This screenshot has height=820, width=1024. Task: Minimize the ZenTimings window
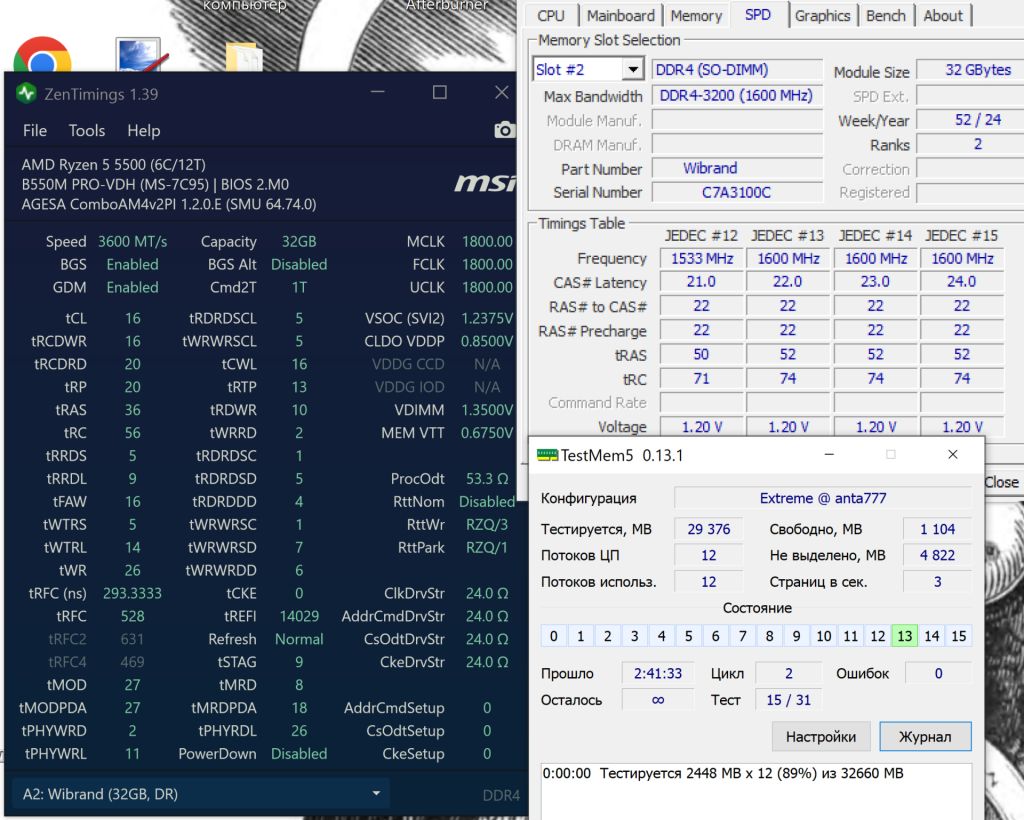point(377,93)
